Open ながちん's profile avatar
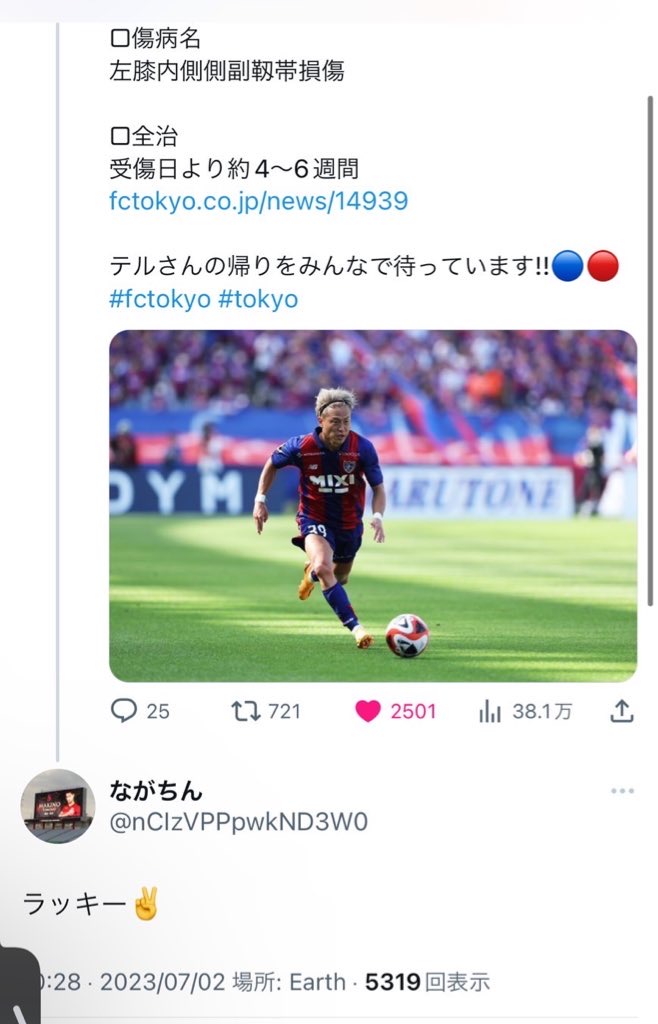 pos(58,806)
